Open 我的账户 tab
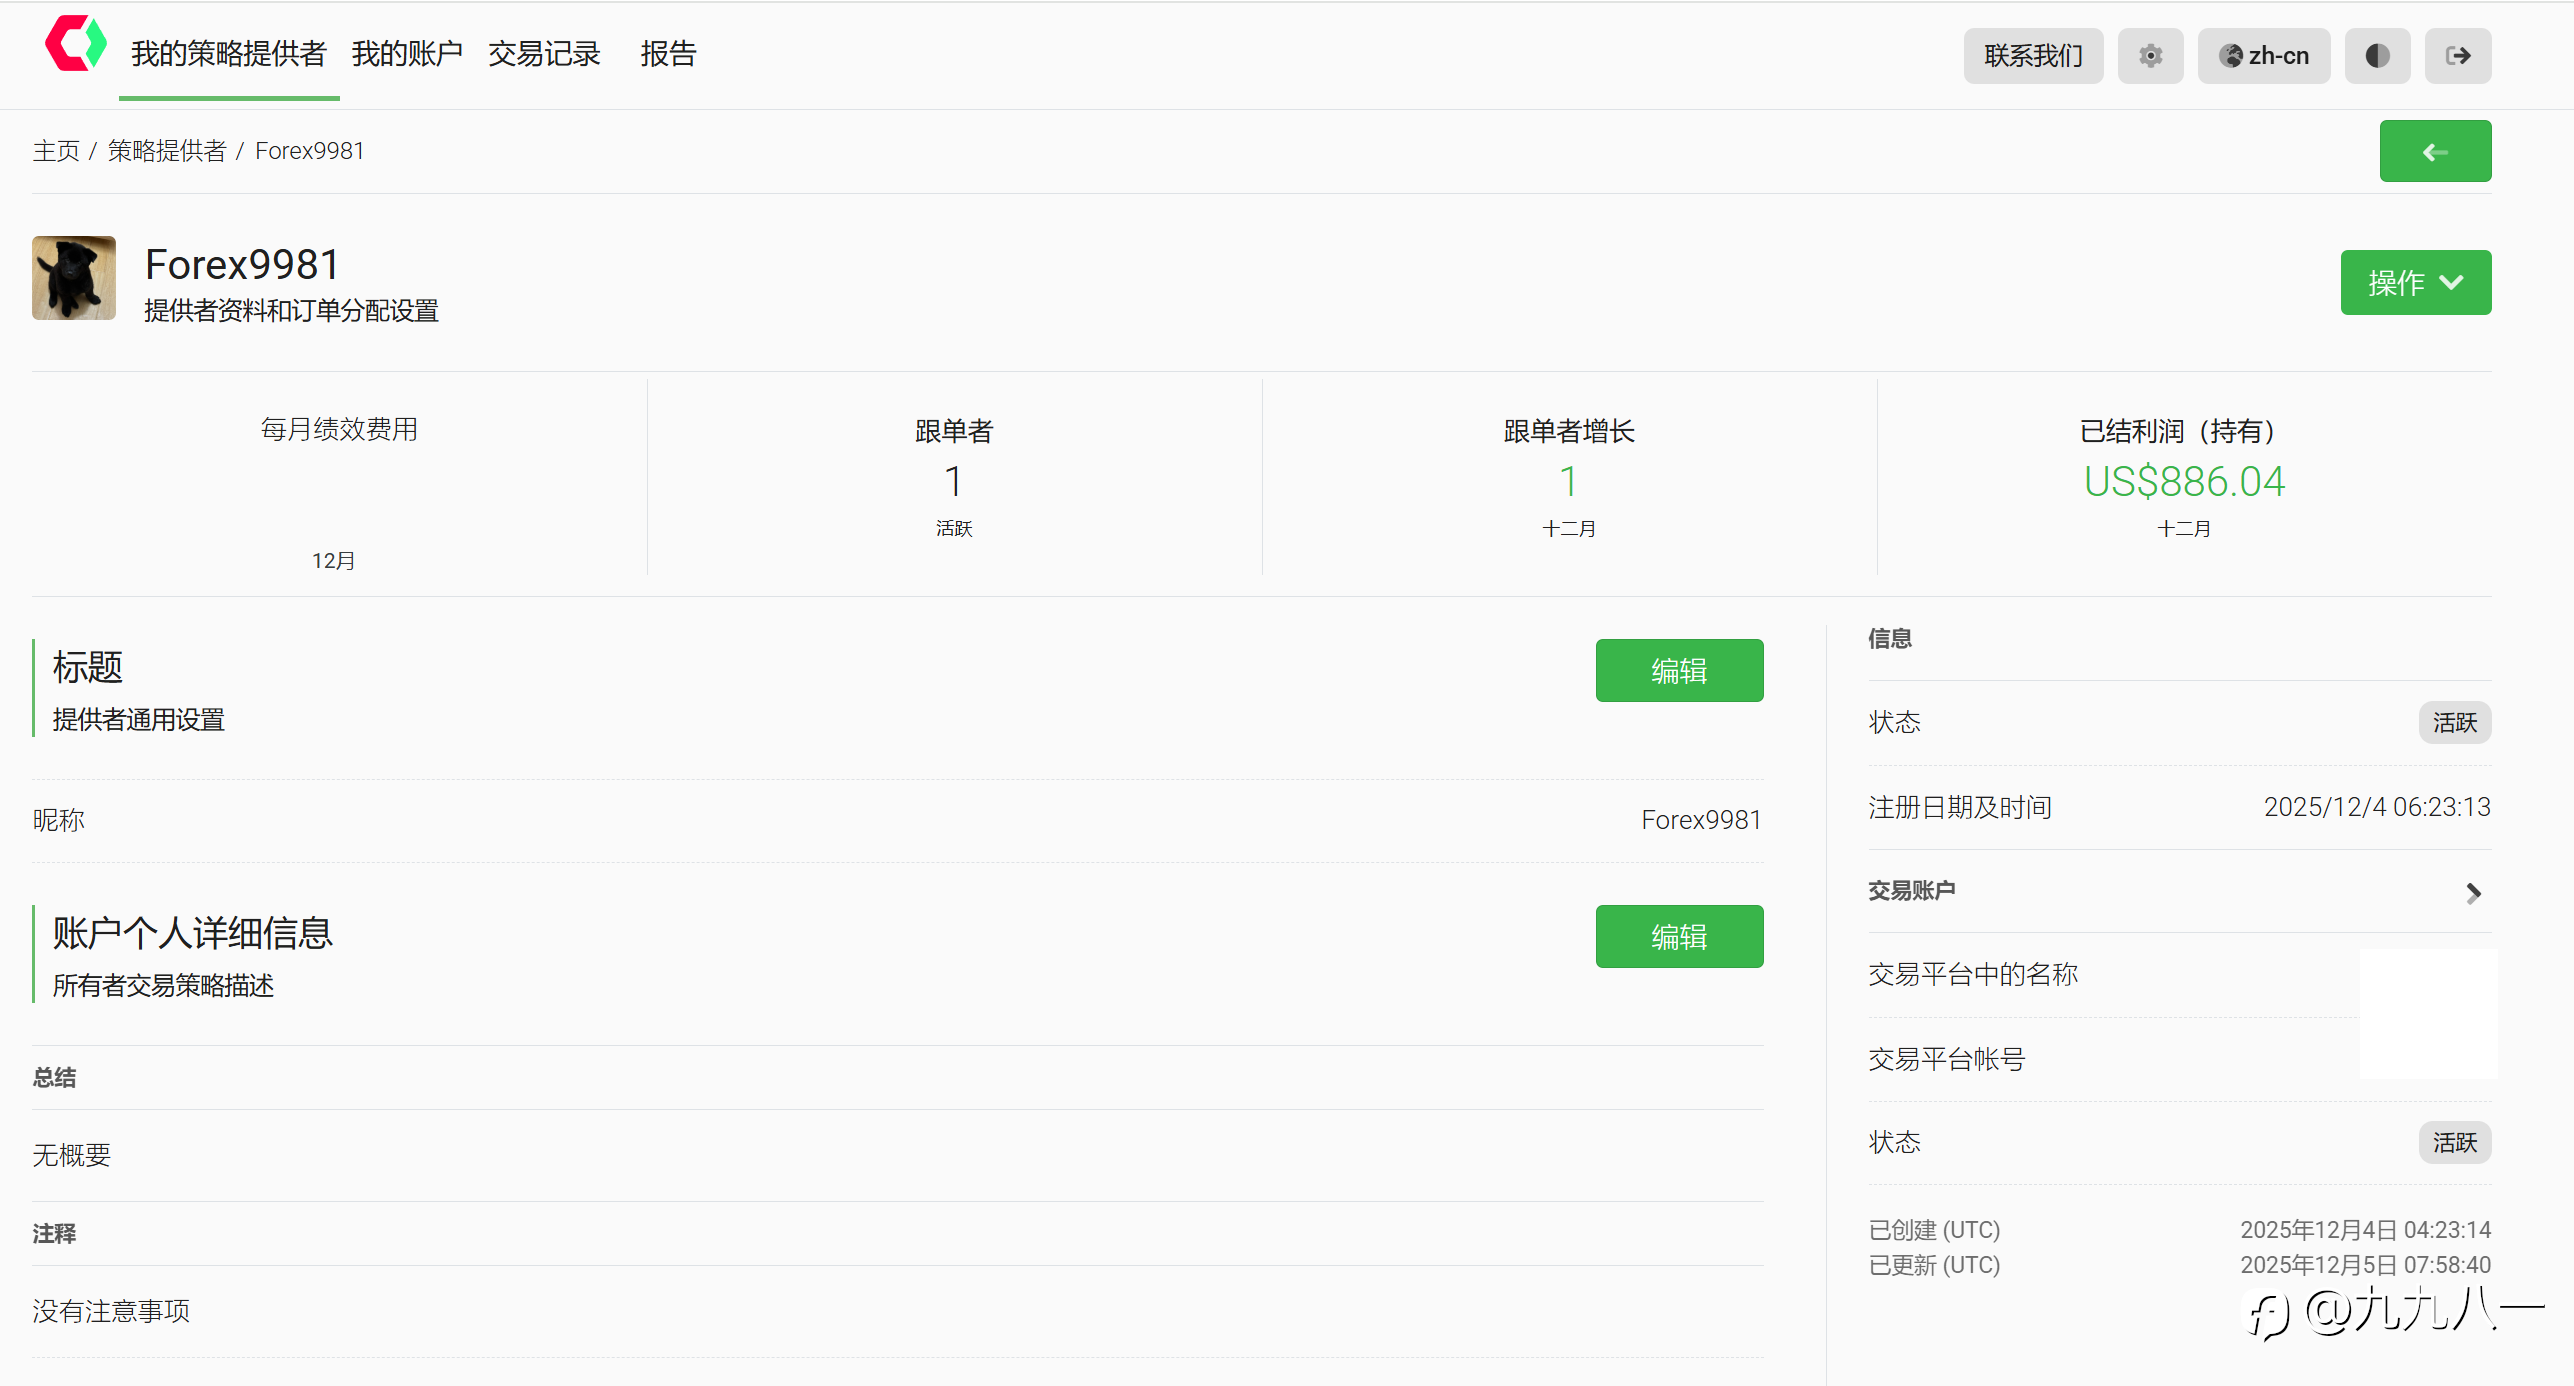The image size is (2574, 1386). point(407,54)
